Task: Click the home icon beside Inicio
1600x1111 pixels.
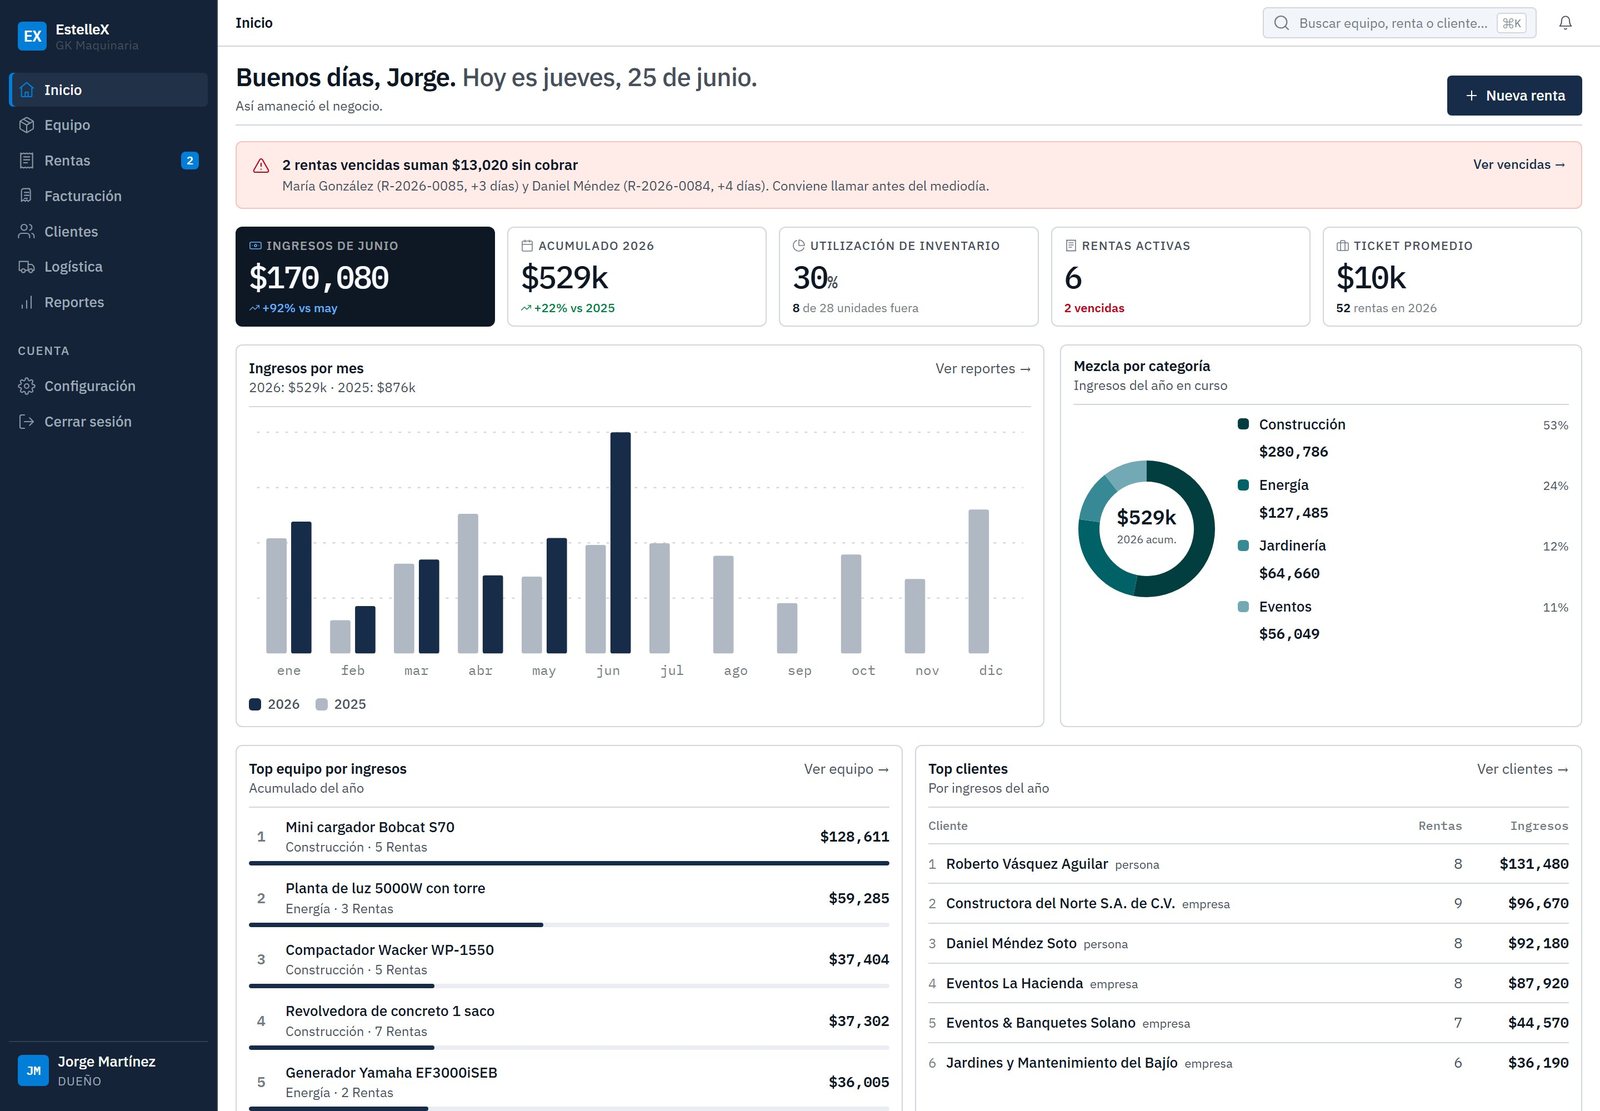Action: point(27,90)
